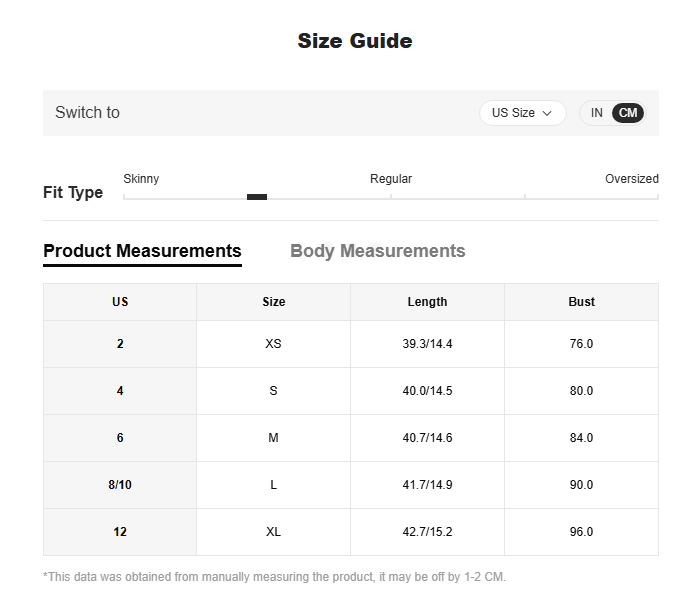Viewport: 674px width, 598px height.
Task: Click the chevron arrow beside US Size
Action: click(547, 113)
